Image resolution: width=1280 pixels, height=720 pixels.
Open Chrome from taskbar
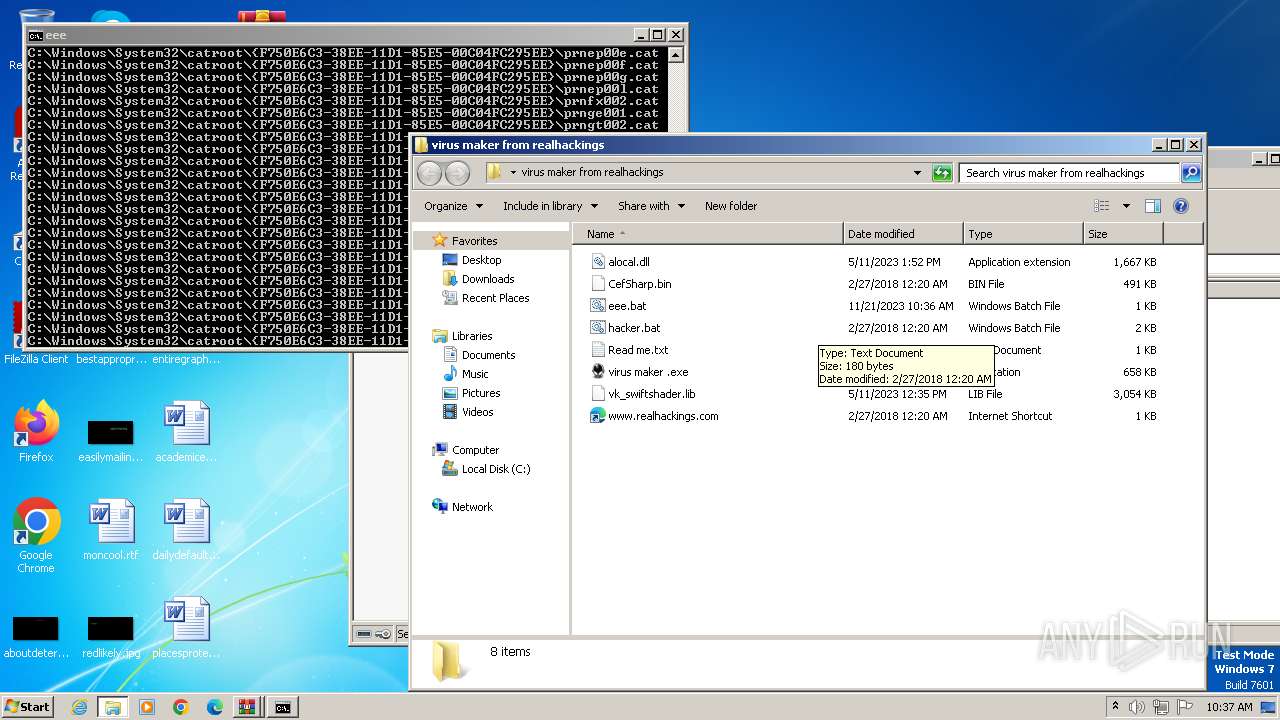coord(181,707)
